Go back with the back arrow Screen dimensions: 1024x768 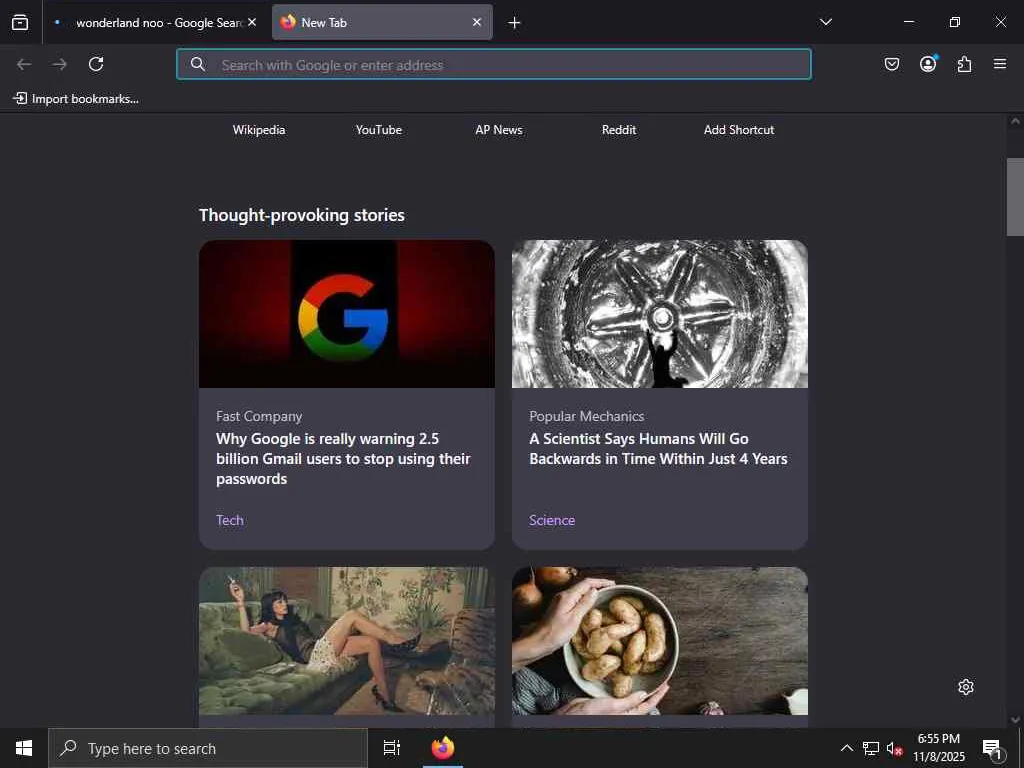click(x=24, y=64)
